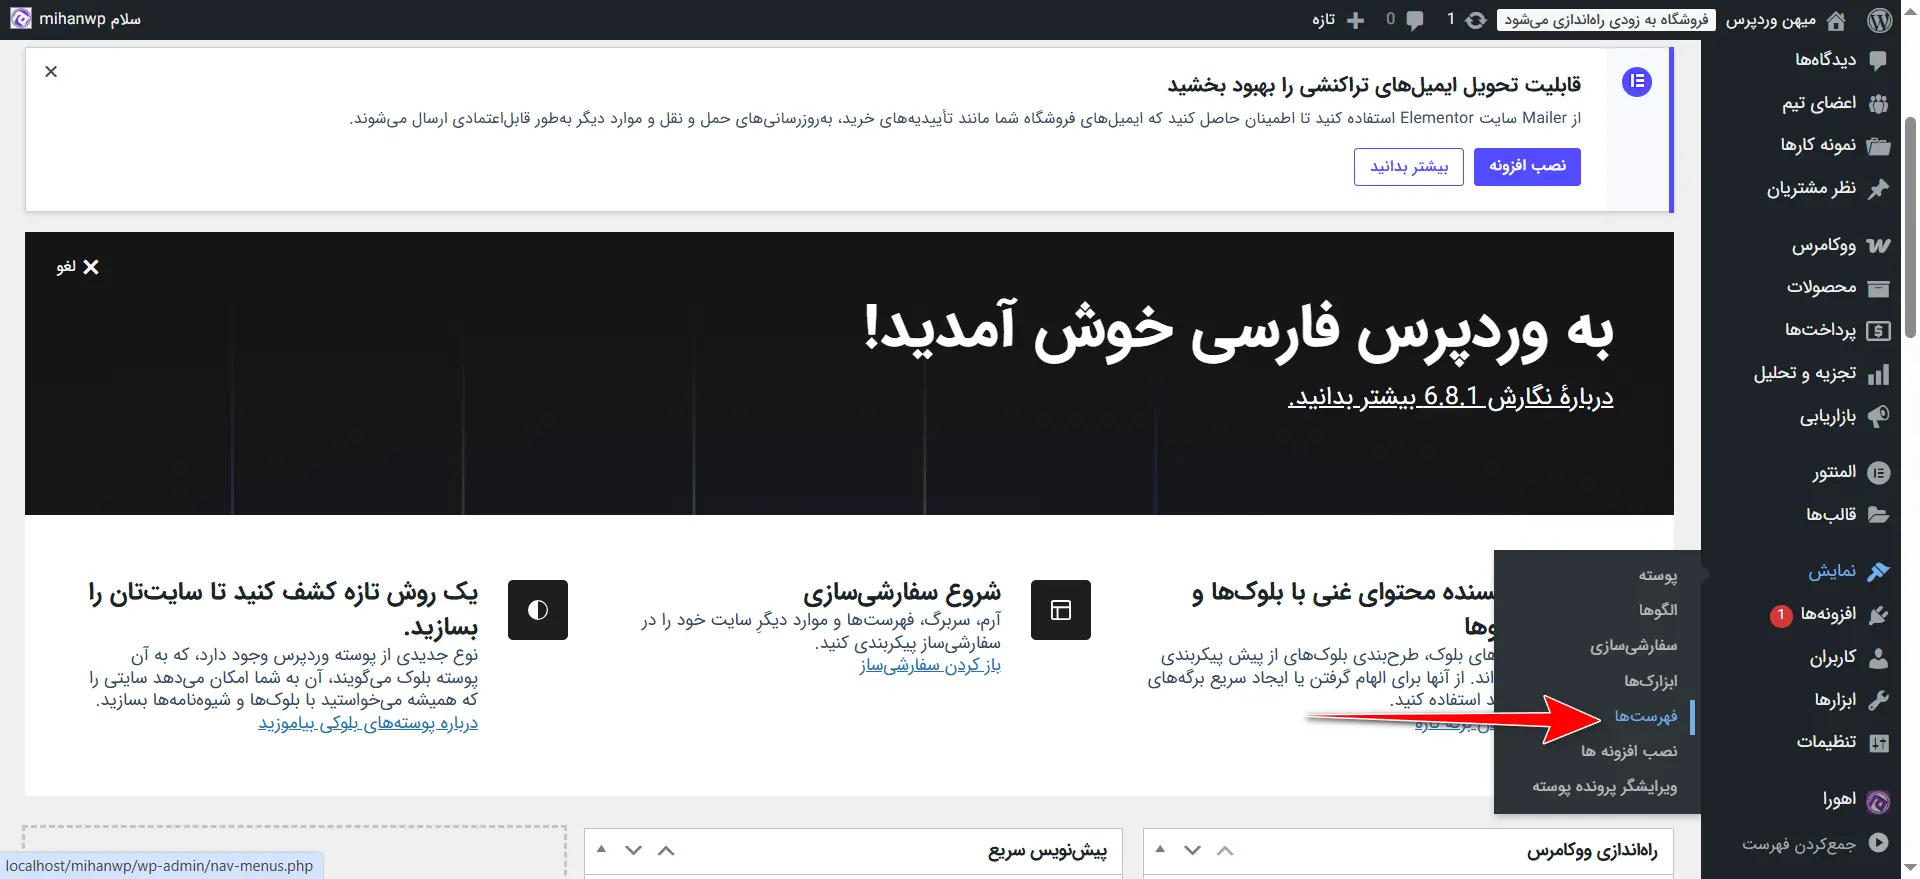Click the نصب افزونه button in the notice
Screen dimensions: 1920x879
point(1527,166)
